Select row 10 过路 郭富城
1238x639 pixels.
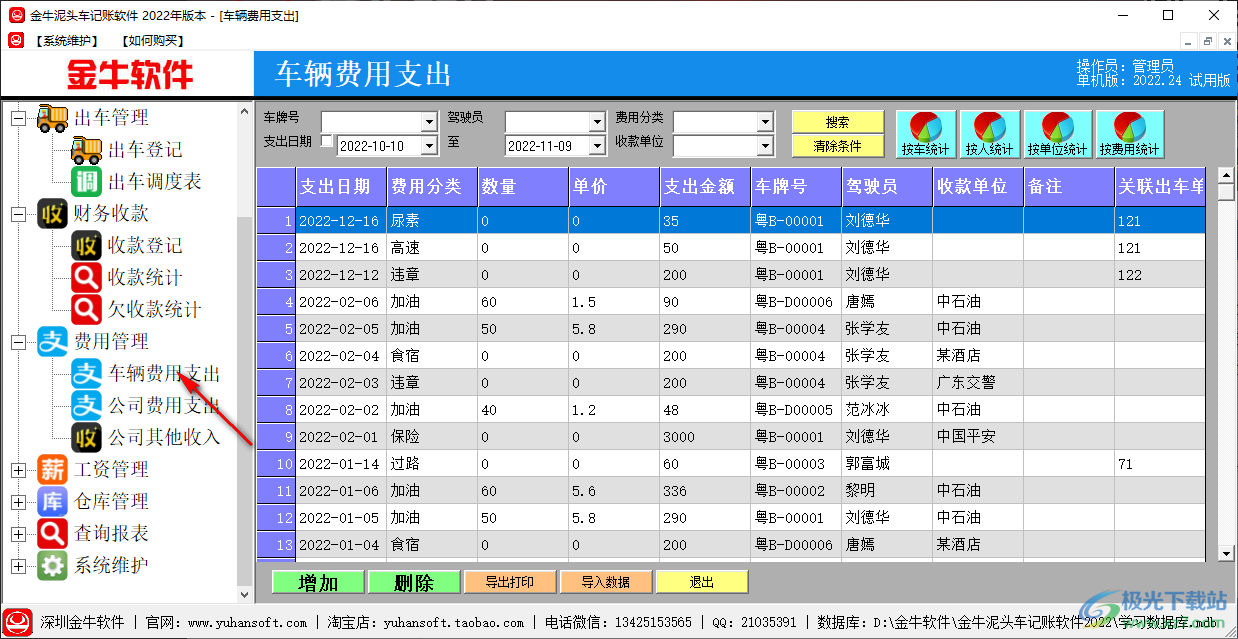[x=730, y=463]
